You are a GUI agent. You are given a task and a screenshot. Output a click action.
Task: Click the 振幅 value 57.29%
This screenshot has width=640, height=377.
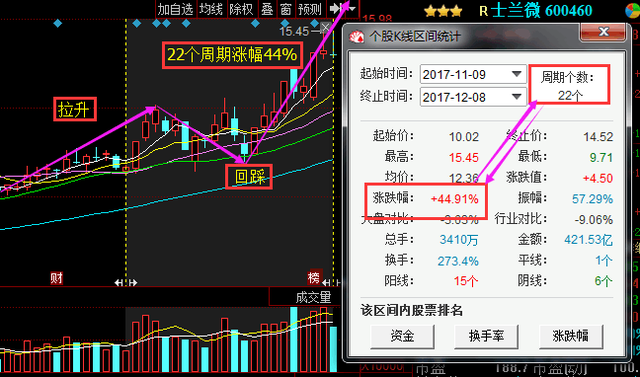tap(592, 199)
